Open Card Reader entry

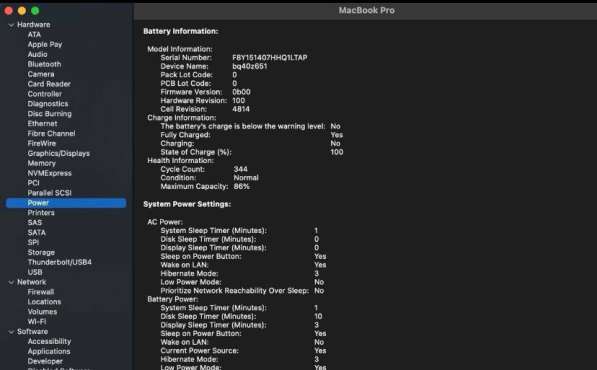click(x=49, y=84)
